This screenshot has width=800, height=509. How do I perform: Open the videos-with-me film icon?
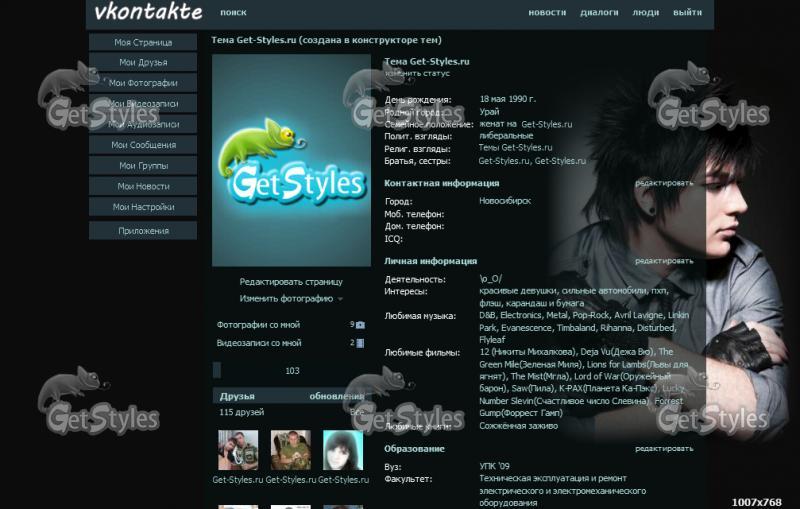360,343
